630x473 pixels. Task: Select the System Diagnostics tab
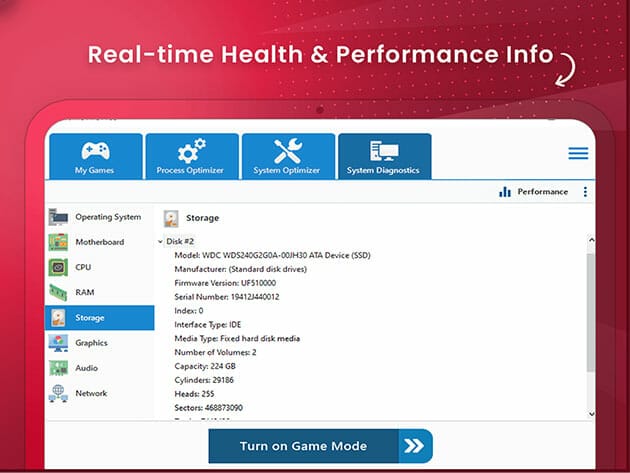click(x=384, y=158)
